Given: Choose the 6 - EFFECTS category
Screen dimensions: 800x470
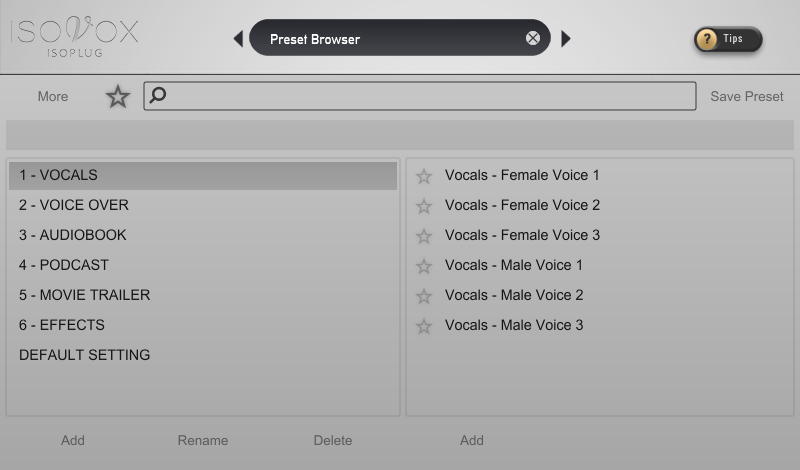Looking at the screenshot, I should click(62, 325).
